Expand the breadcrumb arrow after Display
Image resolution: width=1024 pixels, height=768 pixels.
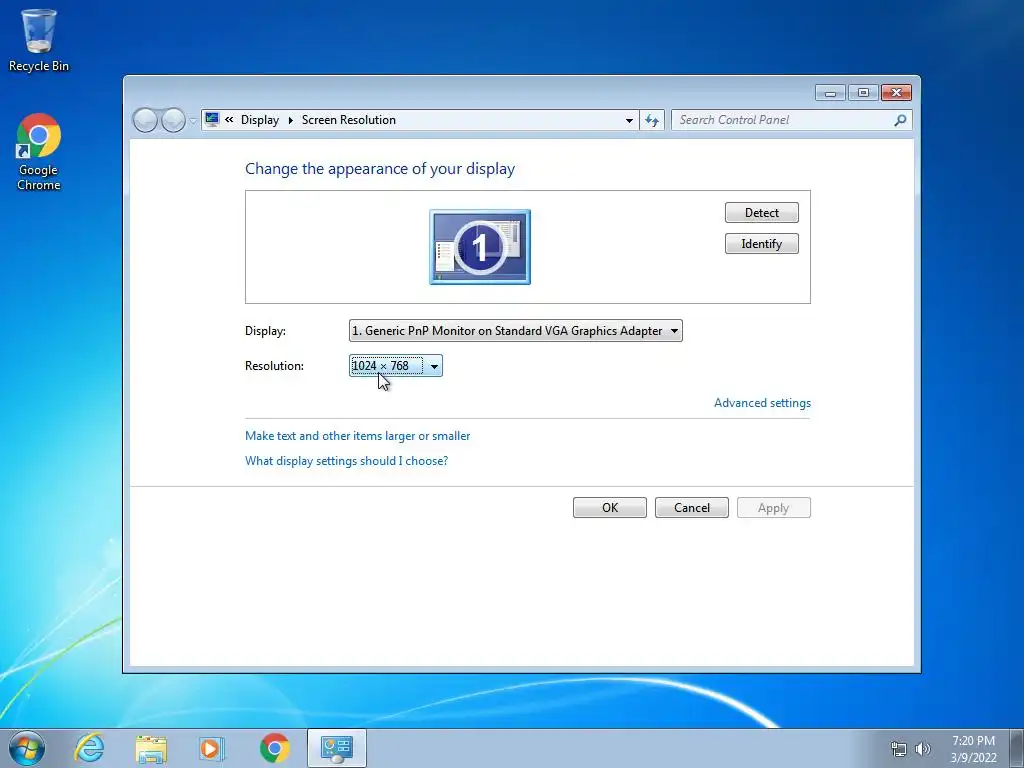291,120
